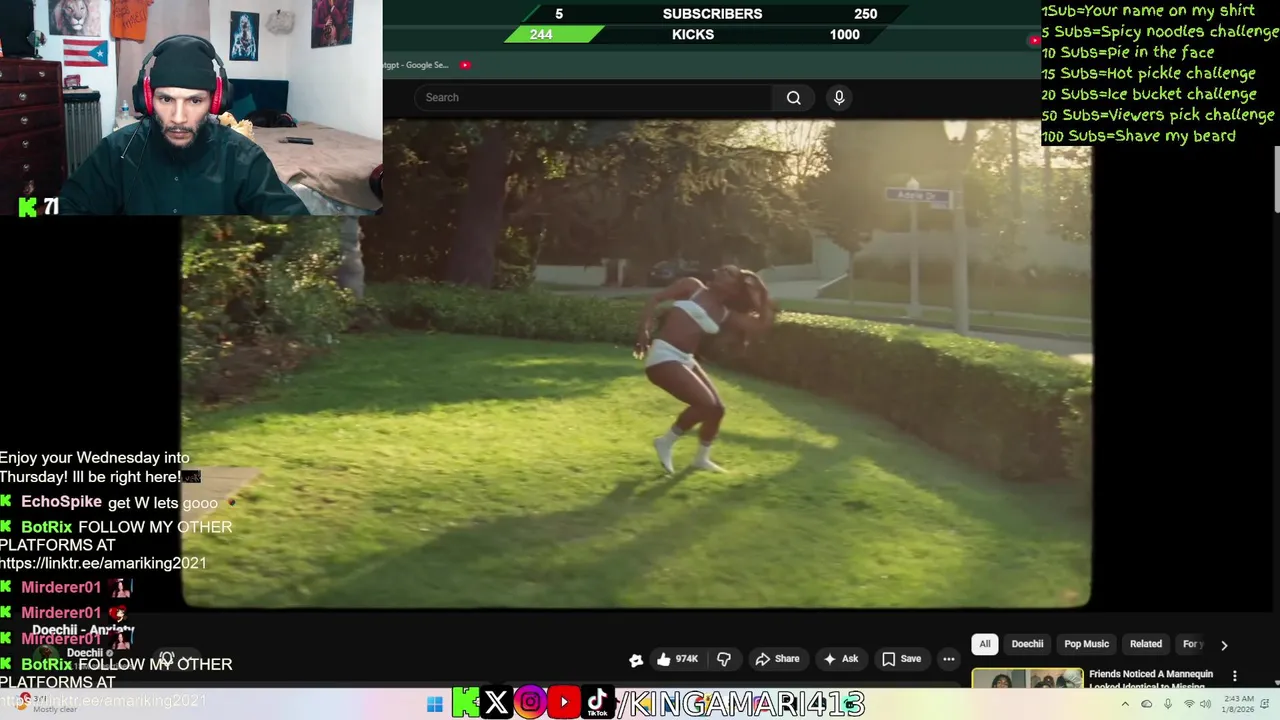Viewport: 1280px width, 720px height.
Task: Switch to the tgpt Google Search tab
Action: click(x=416, y=65)
